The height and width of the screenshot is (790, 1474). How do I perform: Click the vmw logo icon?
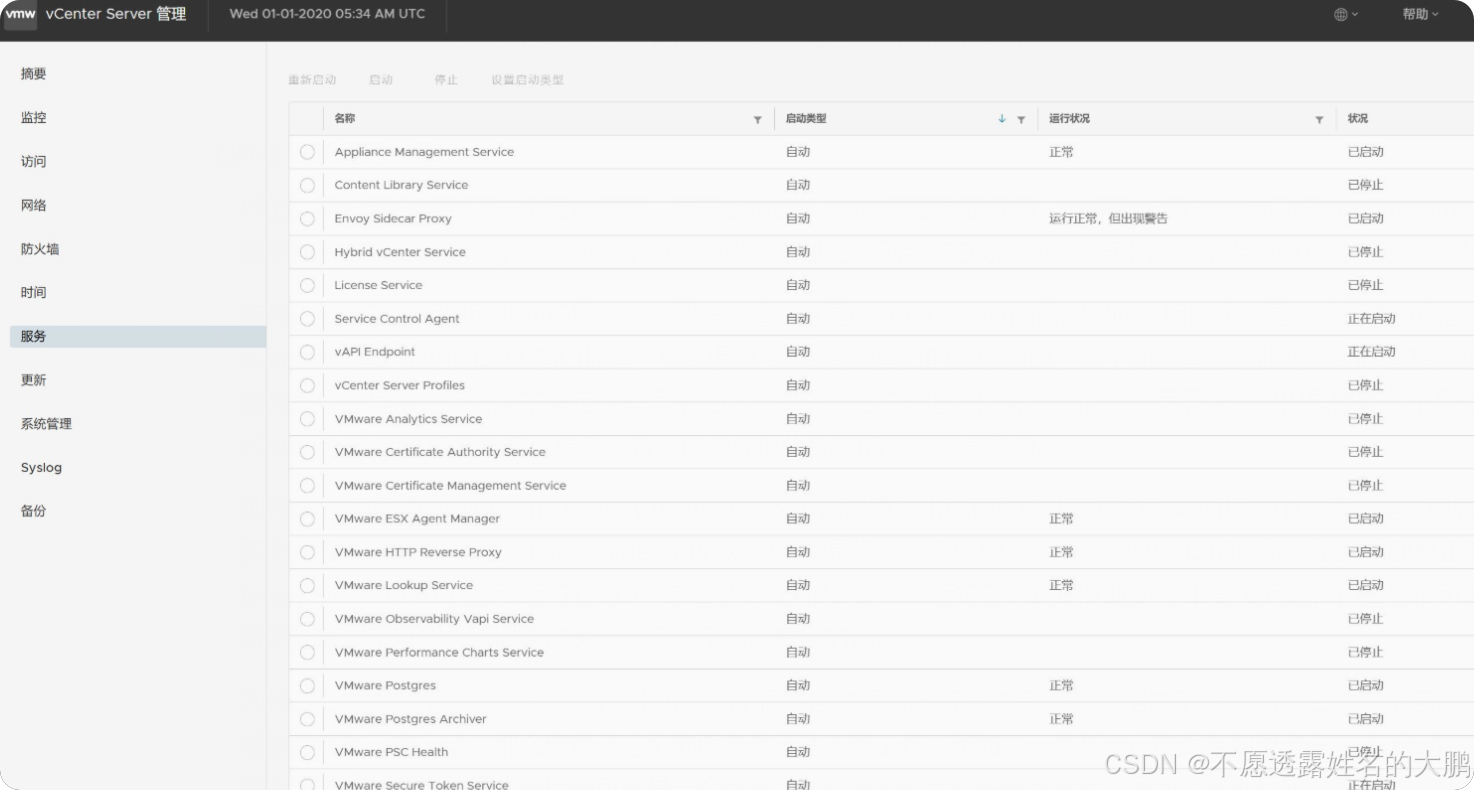click(x=20, y=14)
